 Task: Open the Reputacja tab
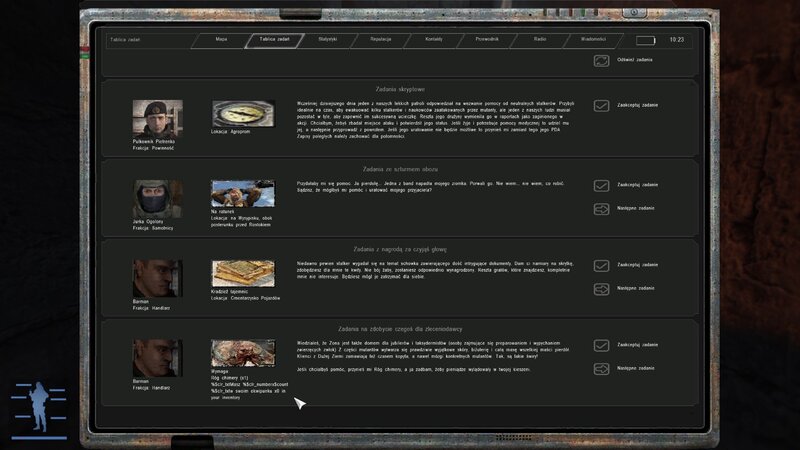[379, 40]
